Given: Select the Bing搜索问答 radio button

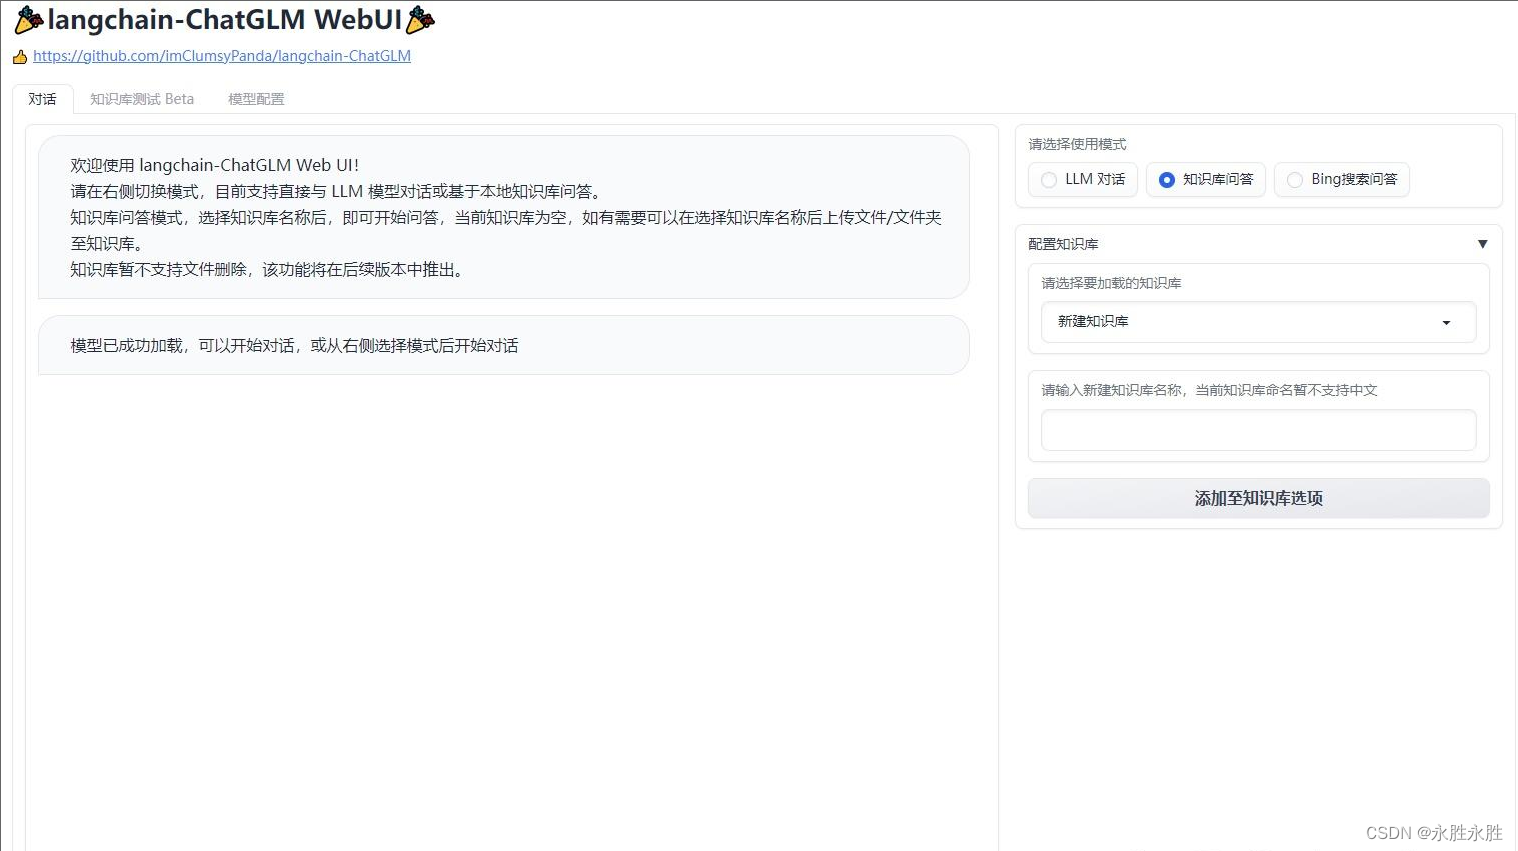Looking at the screenshot, I should [1295, 180].
